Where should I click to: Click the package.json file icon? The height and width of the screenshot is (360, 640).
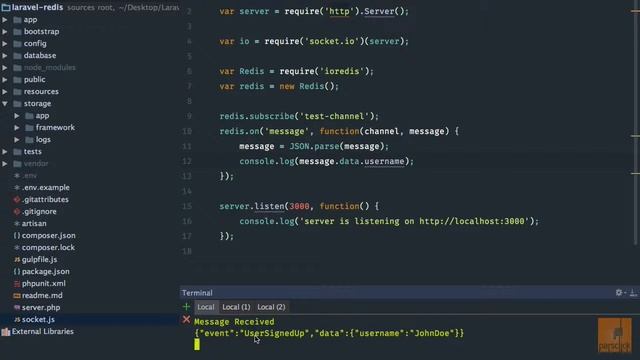(x=17, y=271)
